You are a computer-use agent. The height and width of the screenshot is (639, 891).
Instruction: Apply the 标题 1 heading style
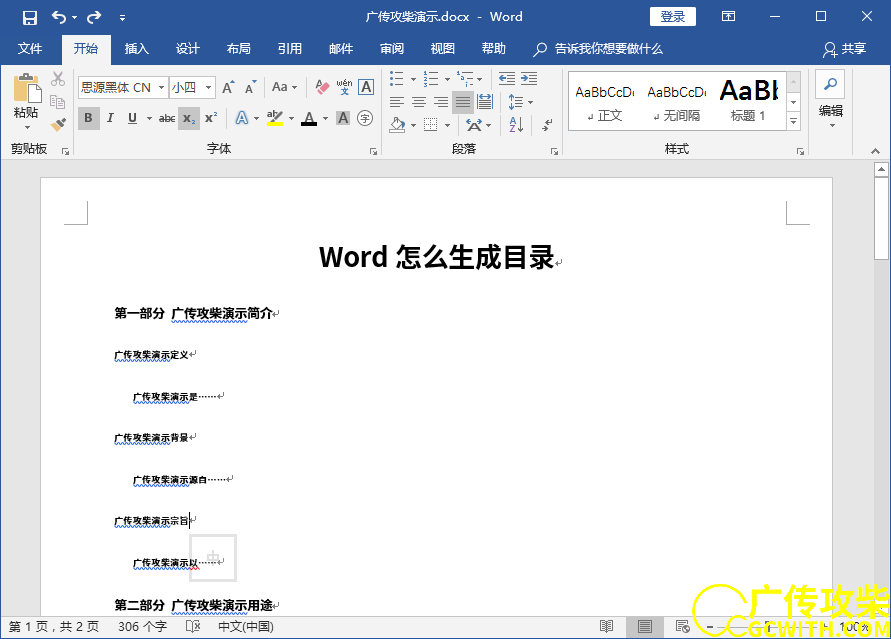pos(749,102)
